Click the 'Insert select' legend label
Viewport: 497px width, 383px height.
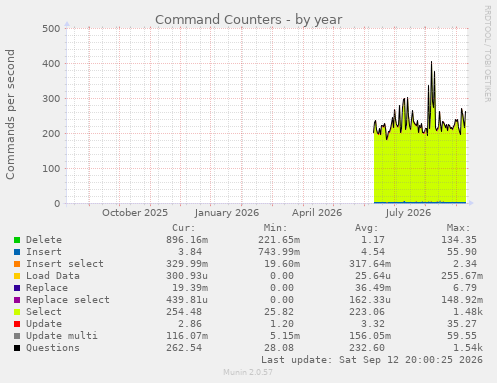click(65, 264)
